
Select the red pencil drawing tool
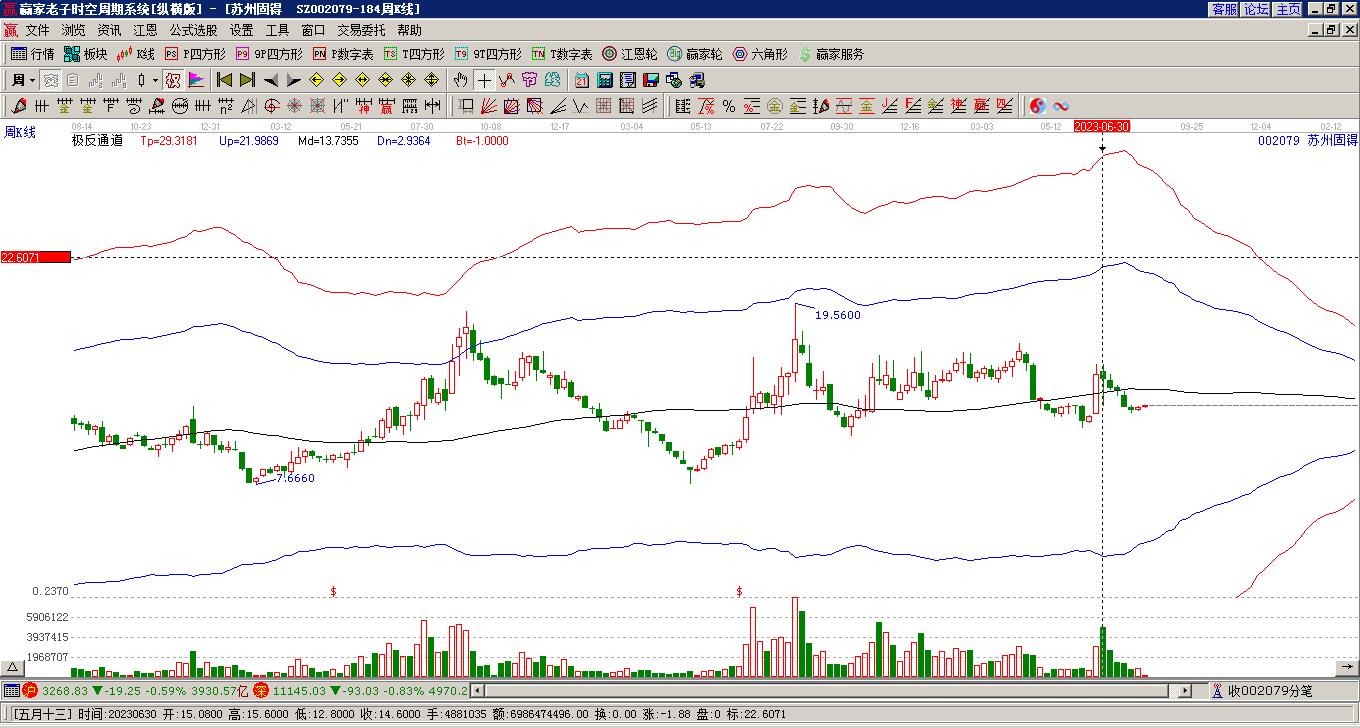click(19, 106)
